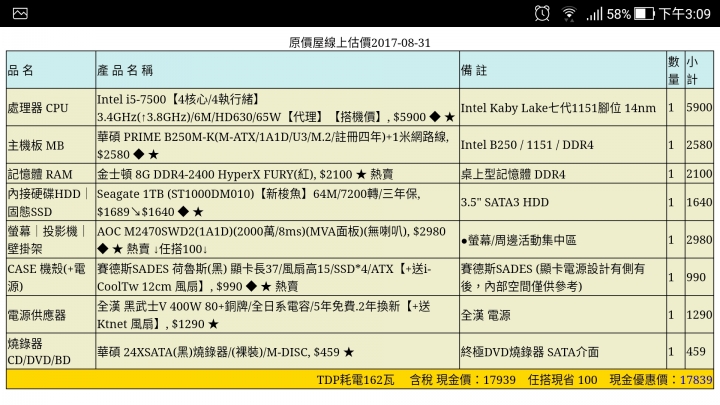The height and width of the screenshot is (405, 720).
Task: Click the motherboard subtotal 2580
Action: [x=699, y=145]
